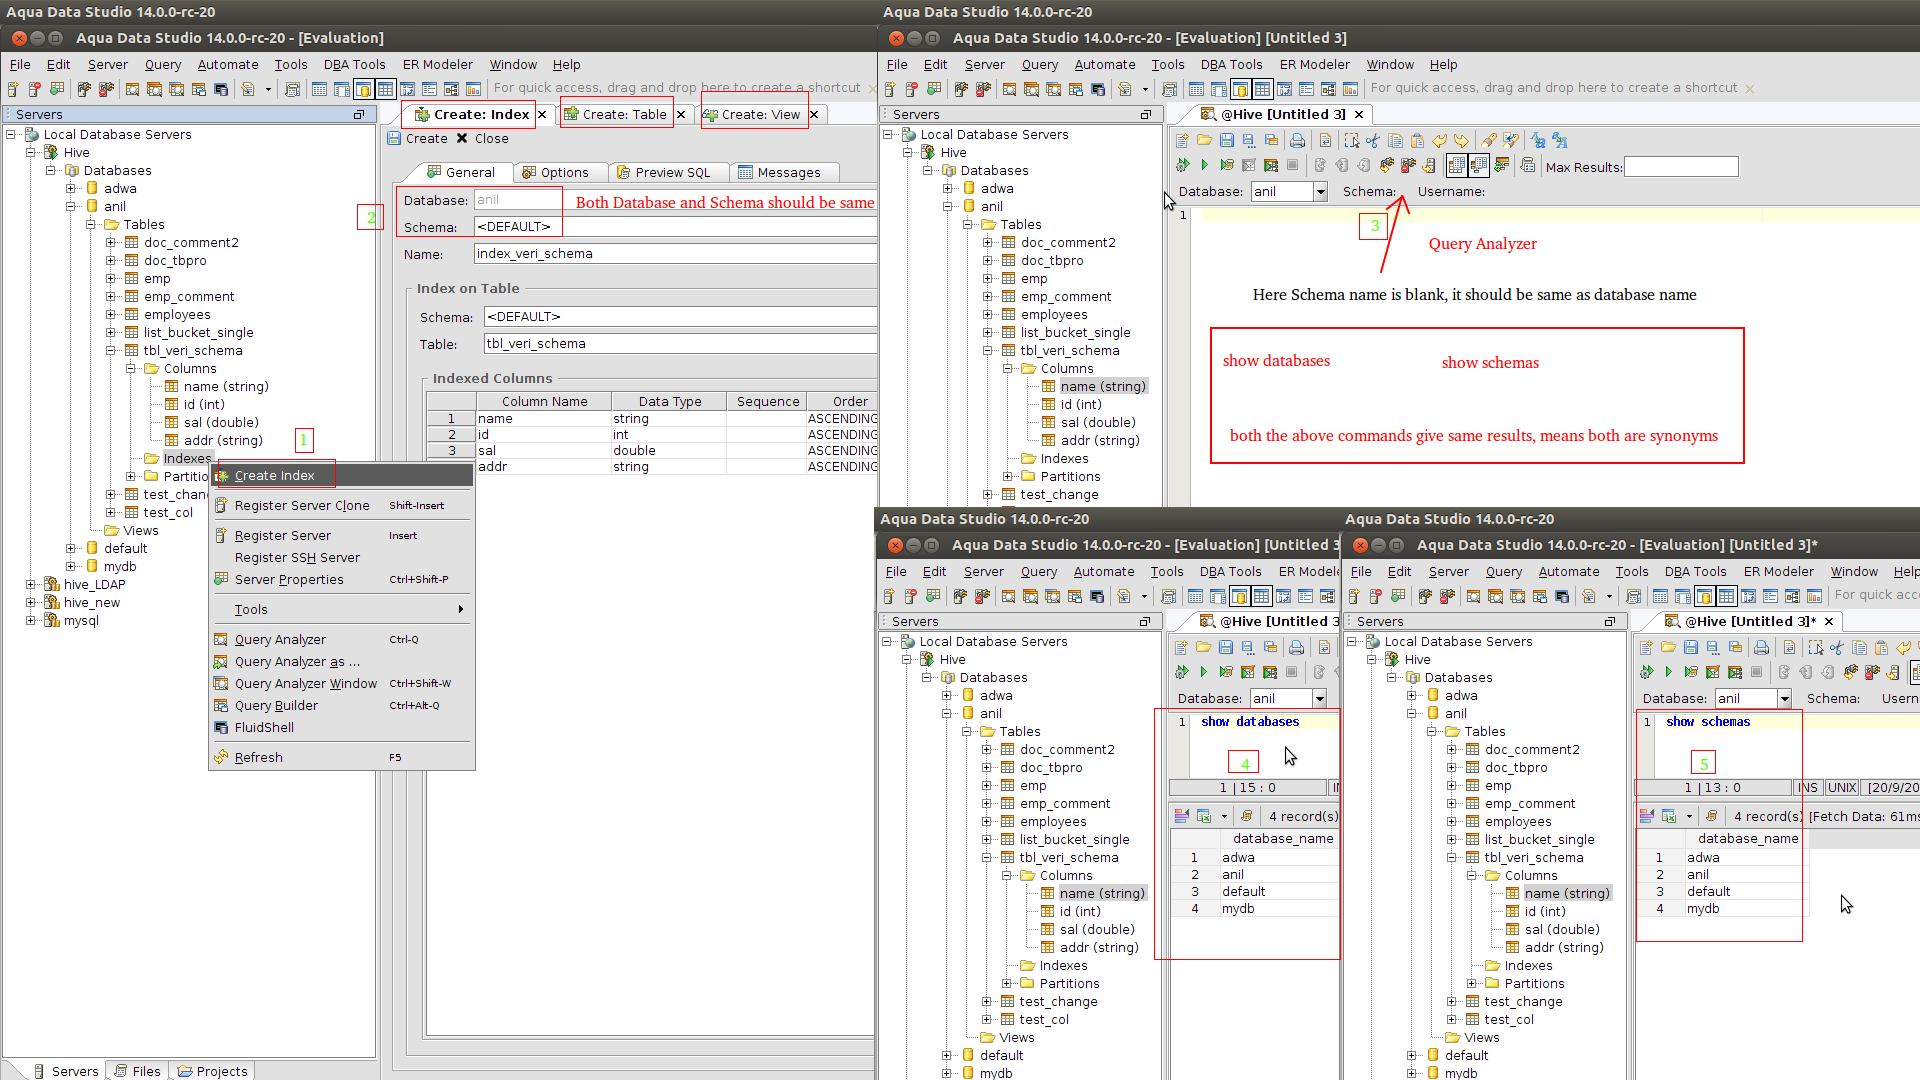This screenshot has height=1080, width=1920.
Task: Select Create Index from the context menu
Action: [274, 476]
